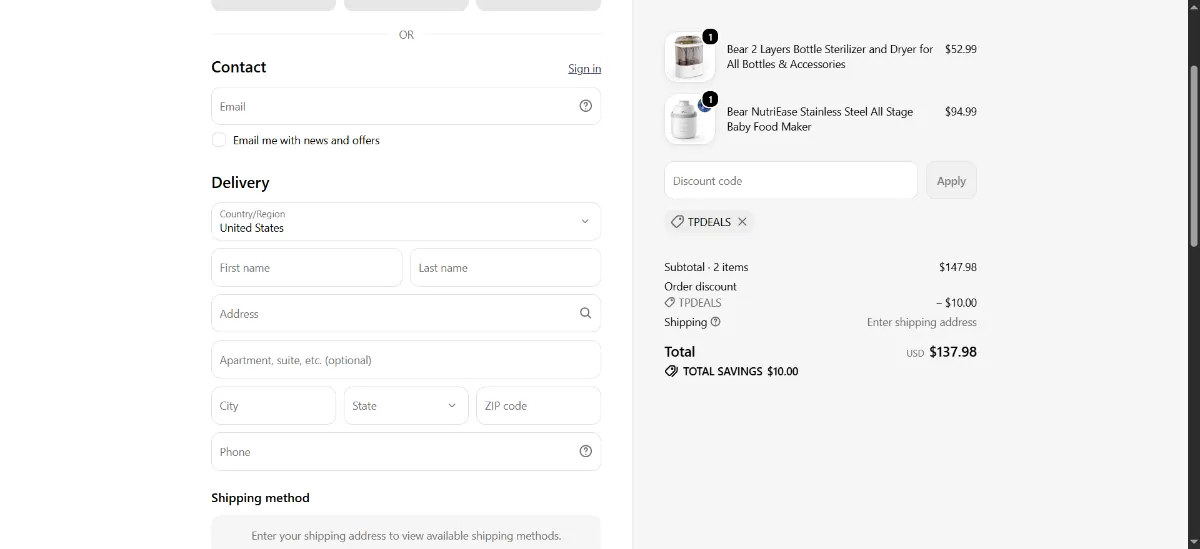Click the Apply discount button
This screenshot has height=549, width=1200.
pyautogui.click(x=951, y=181)
